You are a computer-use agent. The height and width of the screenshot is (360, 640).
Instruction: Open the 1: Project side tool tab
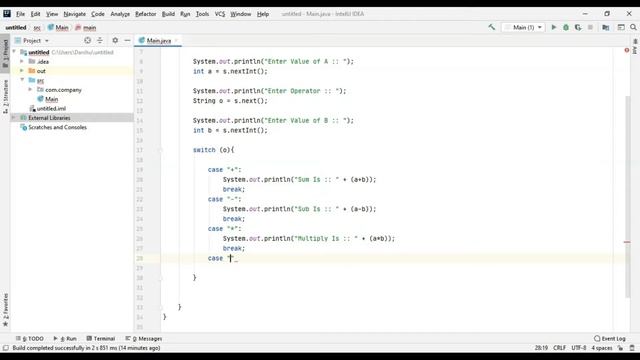[5, 53]
